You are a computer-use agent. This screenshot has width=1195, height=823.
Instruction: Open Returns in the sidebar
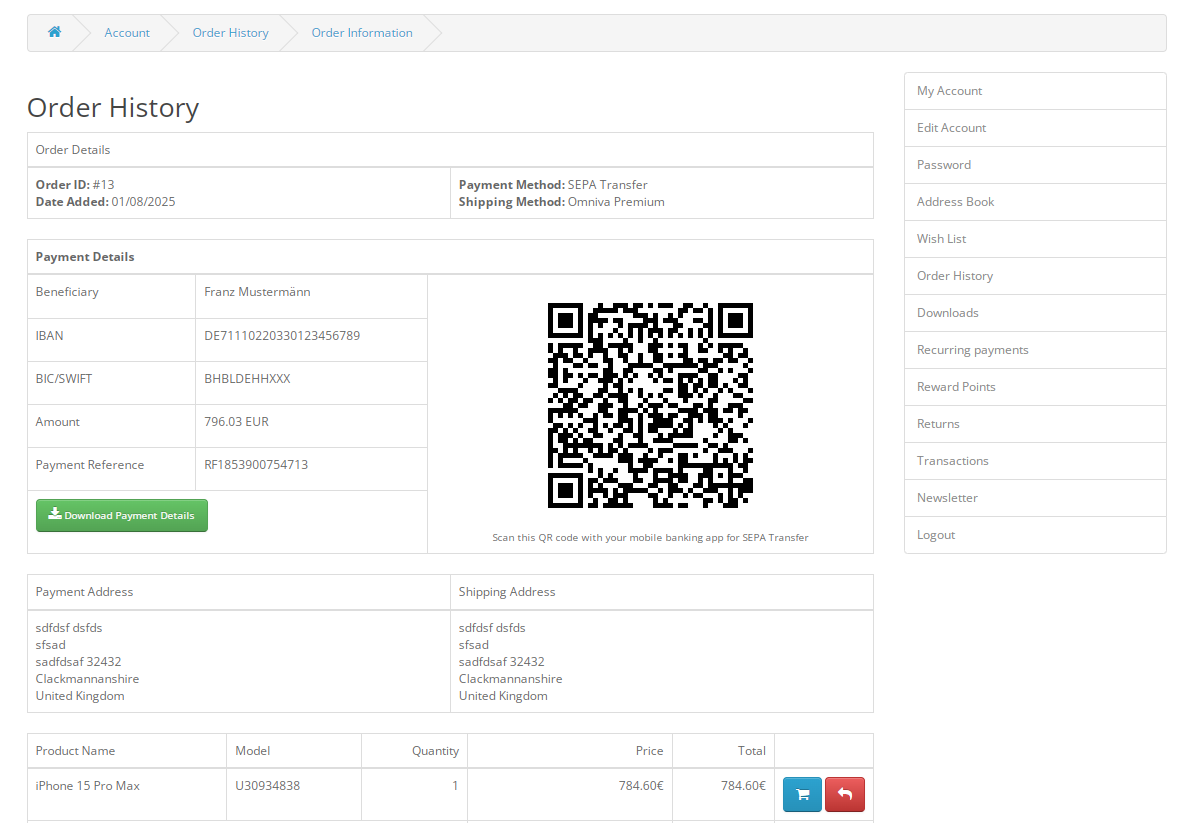click(1035, 424)
